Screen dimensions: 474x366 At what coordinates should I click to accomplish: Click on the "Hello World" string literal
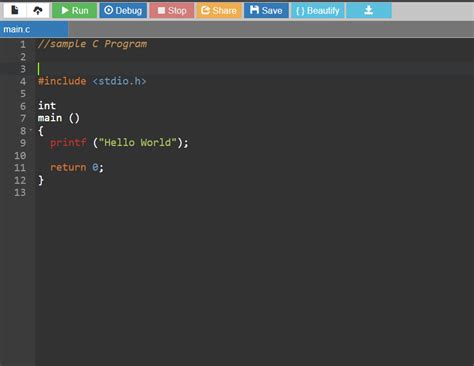click(137, 143)
